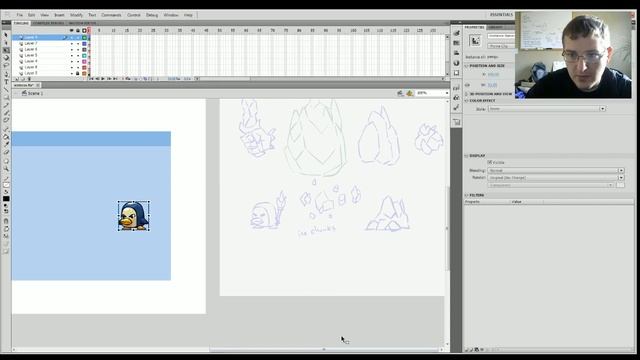Select the Text tool
640x360 pixels.
pyautogui.click(x=6, y=82)
